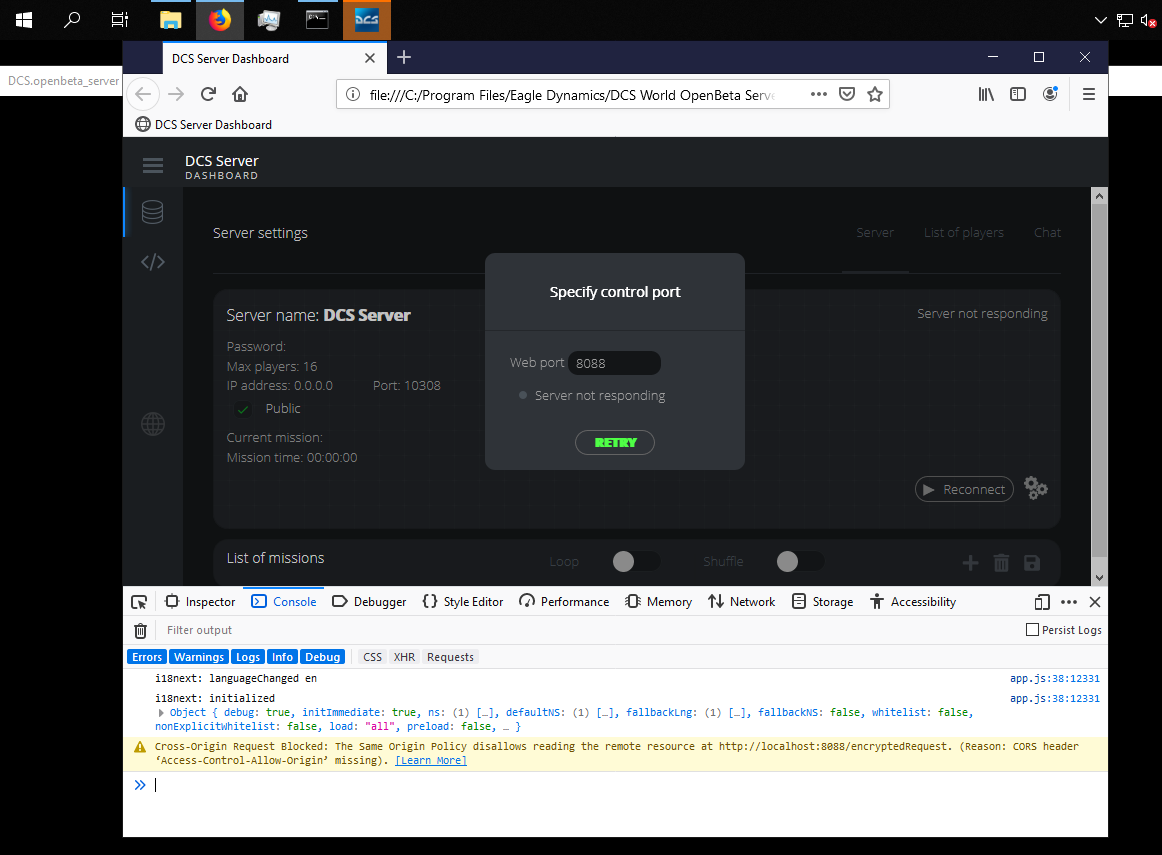Toggle the CSS console filter
The height and width of the screenshot is (855, 1162).
point(373,657)
